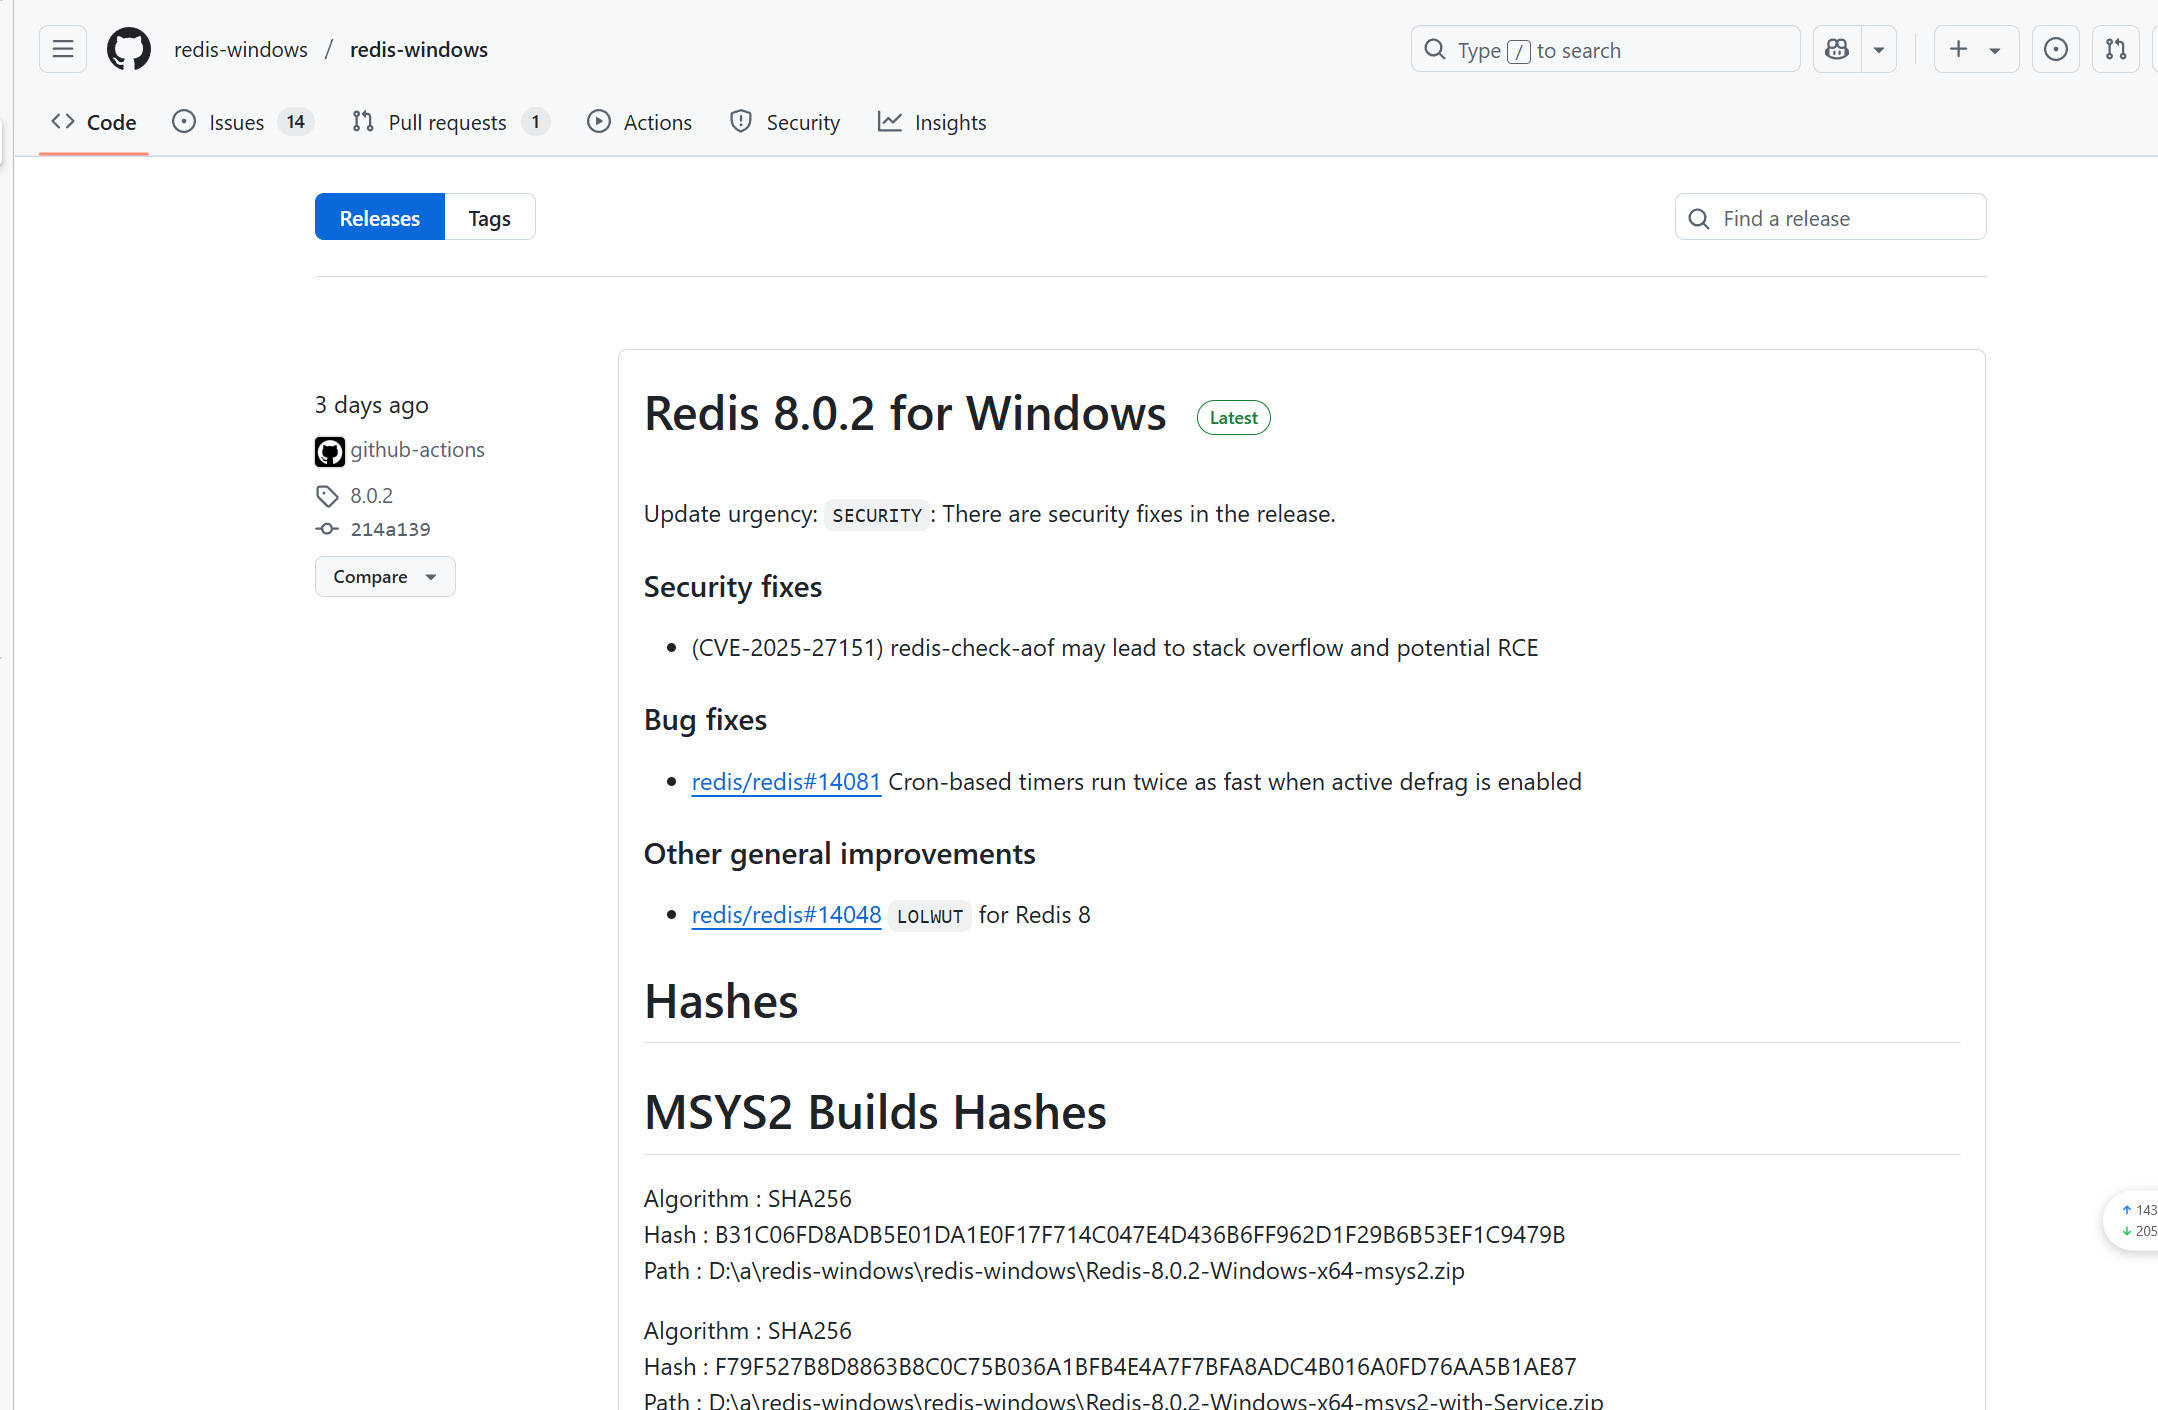Click the github-actions avatar icon

click(330, 451)
